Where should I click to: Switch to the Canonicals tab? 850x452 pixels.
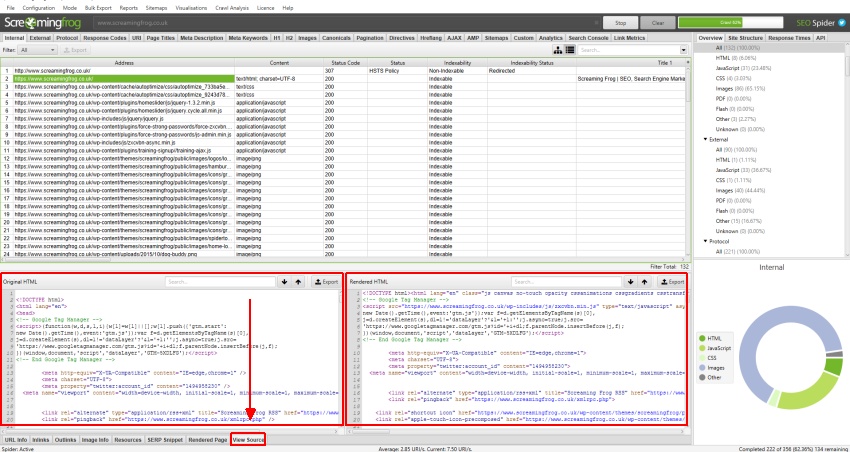336,38
